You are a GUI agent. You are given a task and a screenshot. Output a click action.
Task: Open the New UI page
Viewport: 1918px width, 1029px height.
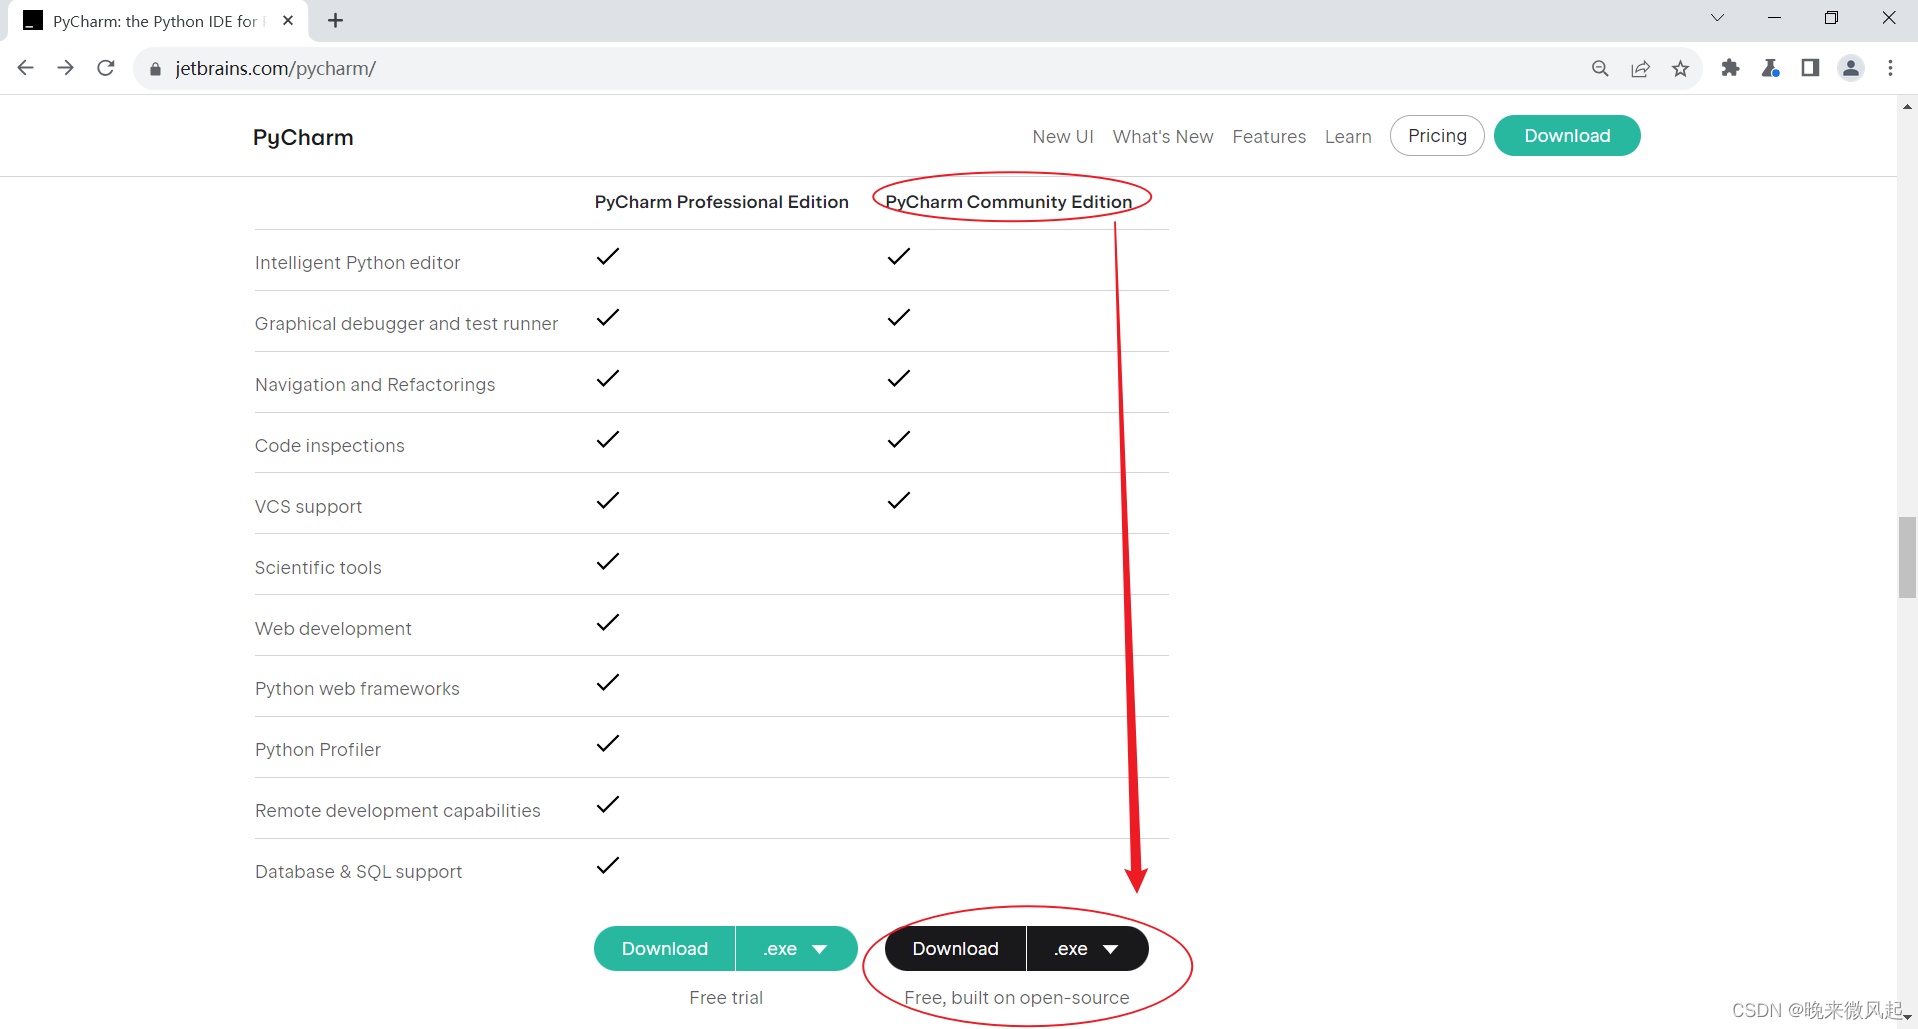(x=1063, y=136)
